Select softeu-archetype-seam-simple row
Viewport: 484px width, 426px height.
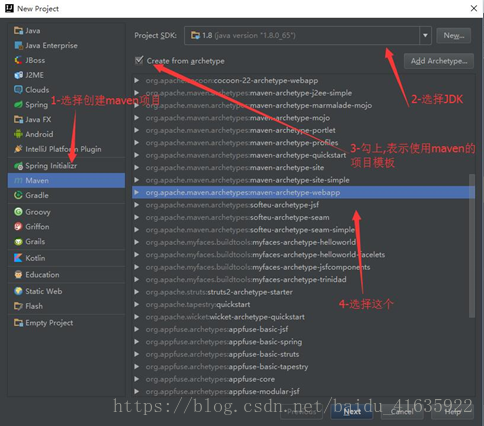coord(303,230)
